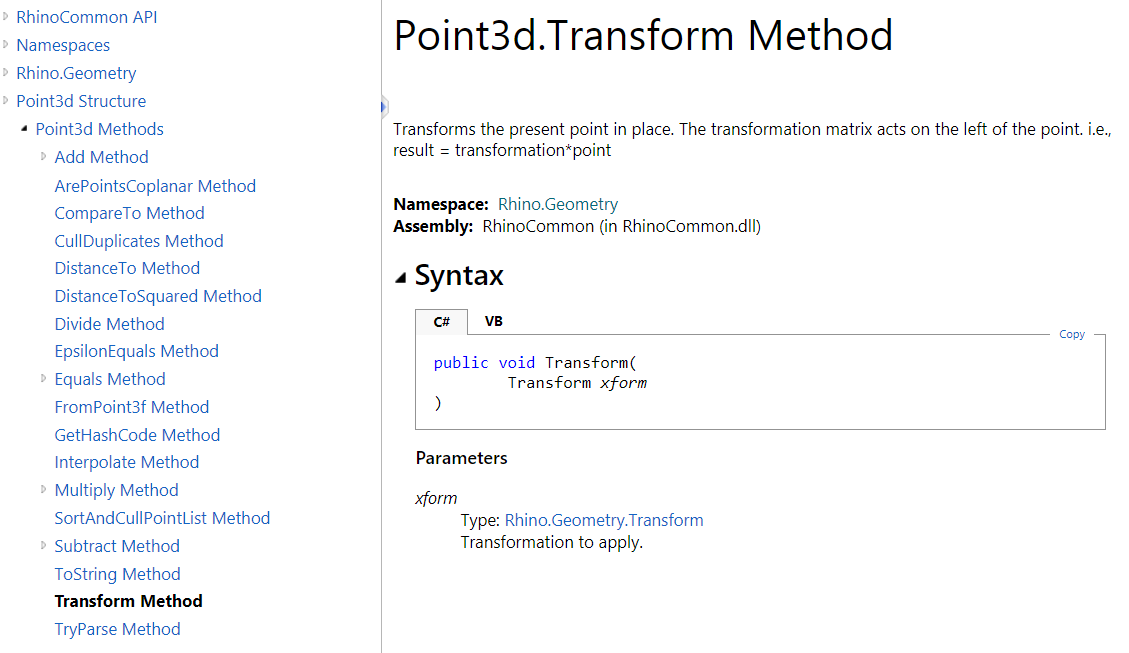Follow the Rhino.Geometry.Transform type link
The image size is (1129, 653).
(x=604, y=520)
